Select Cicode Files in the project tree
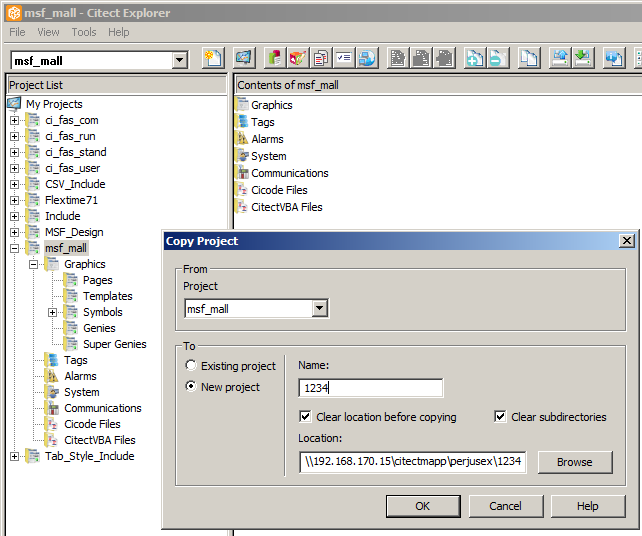The image size is (642, 536). (x=92, y=424)
